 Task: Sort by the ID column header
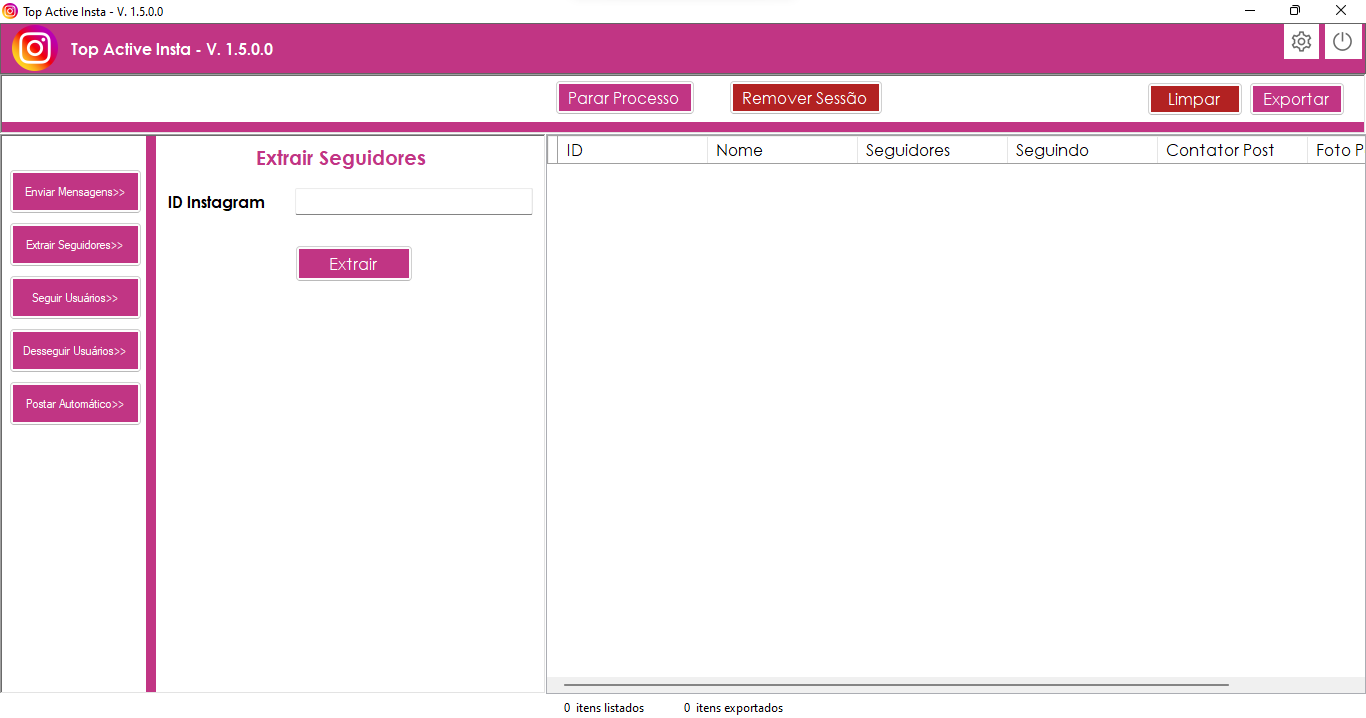632,150
